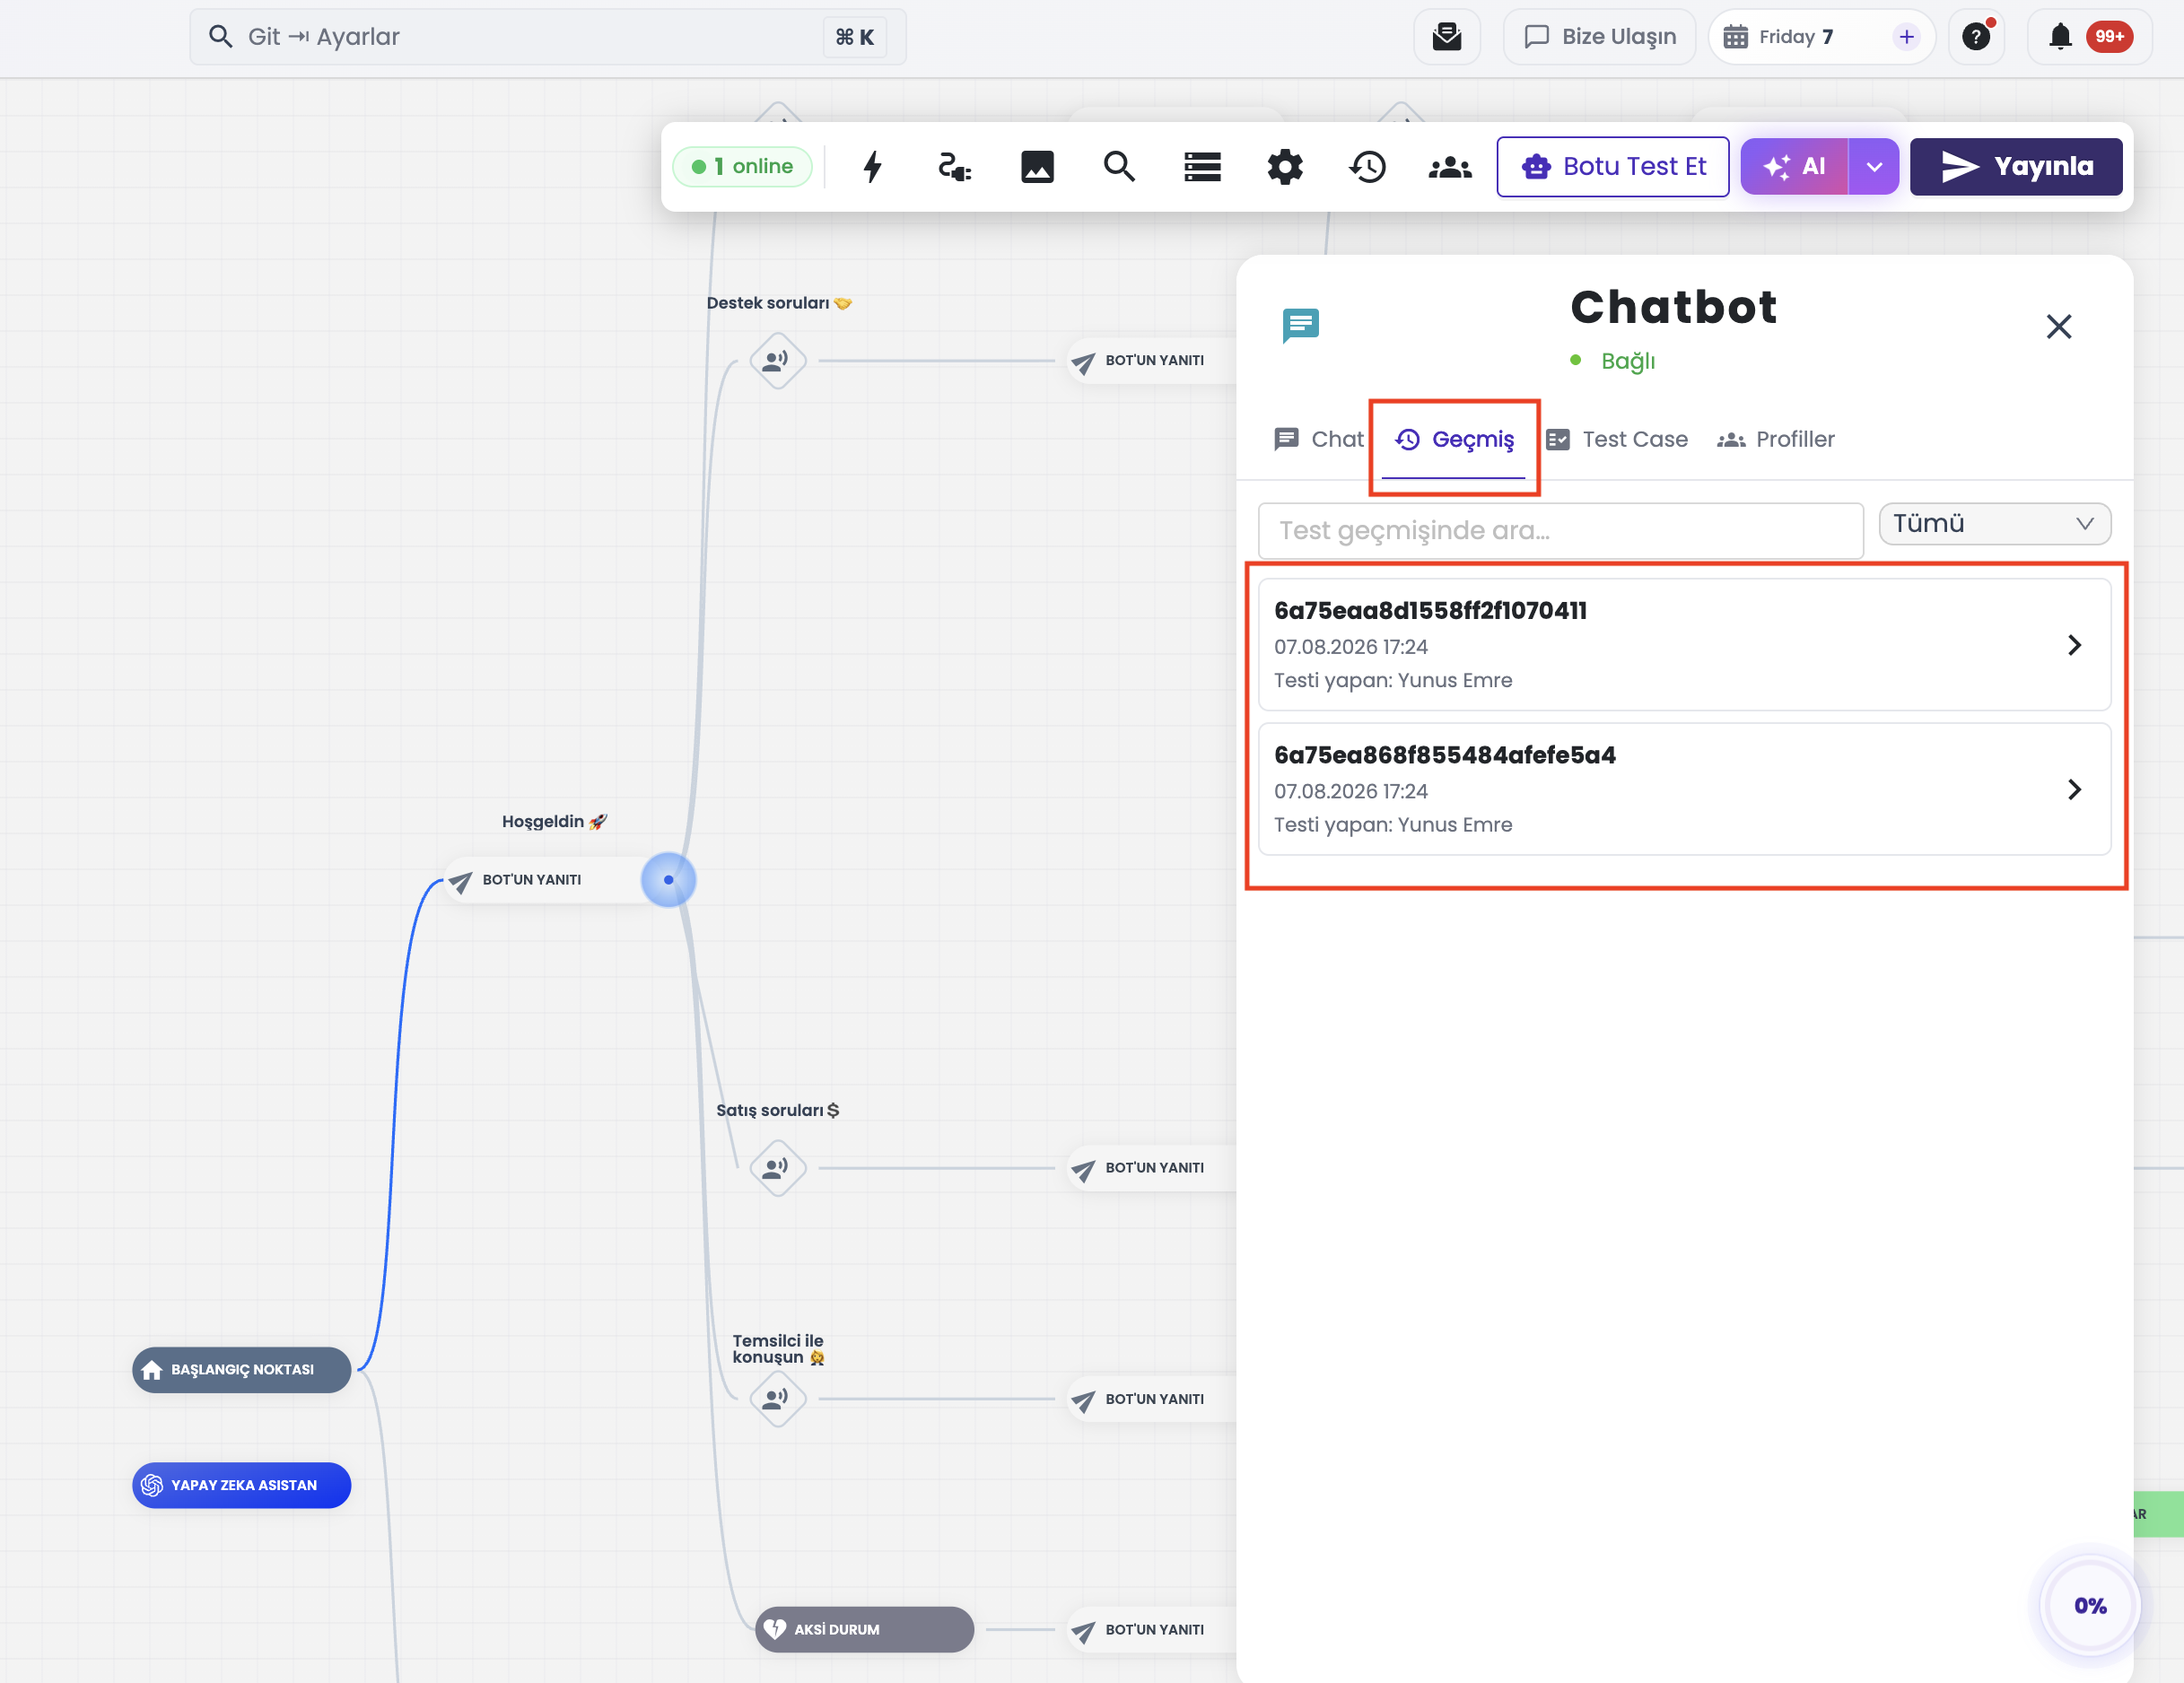Select the blue connector dot on Hoşgeldin node
This screenshot has width=2184, height=1683.
coord(668,880)
